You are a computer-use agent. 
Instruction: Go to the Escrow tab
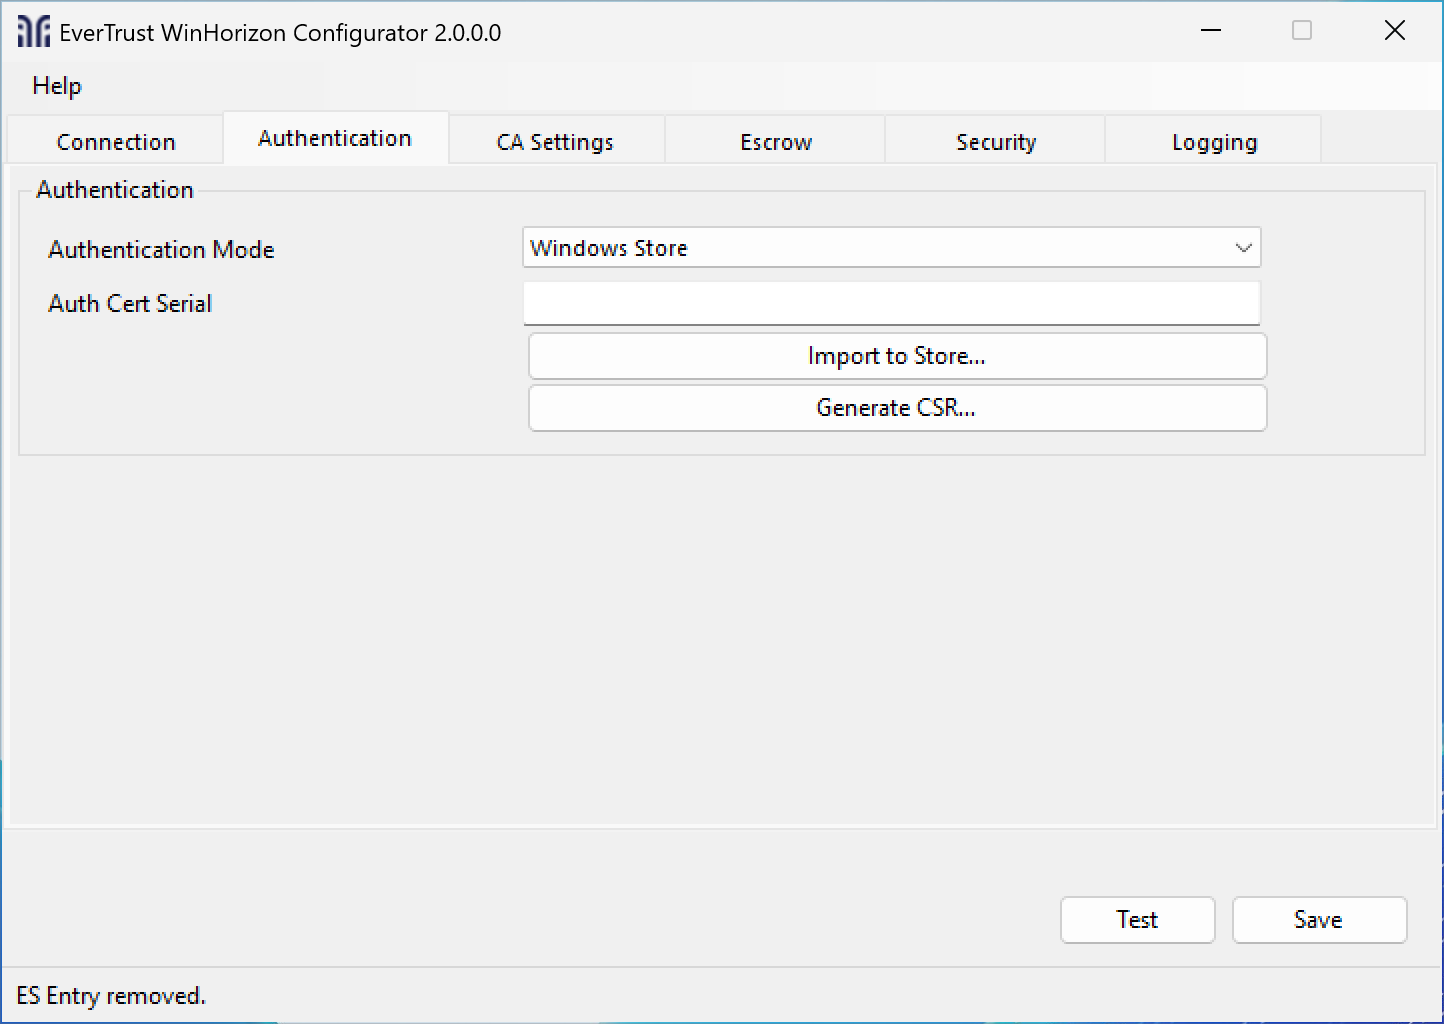[x=776, y=142]
